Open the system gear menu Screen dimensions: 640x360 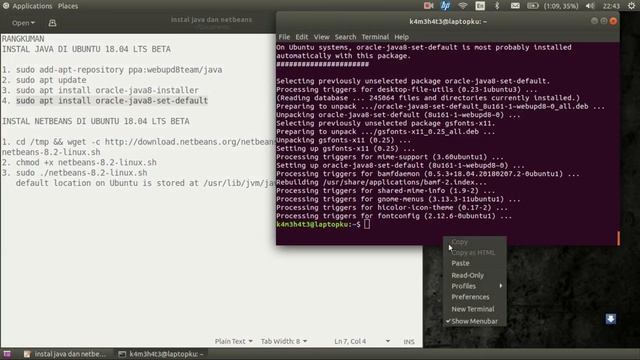point(631,6)
